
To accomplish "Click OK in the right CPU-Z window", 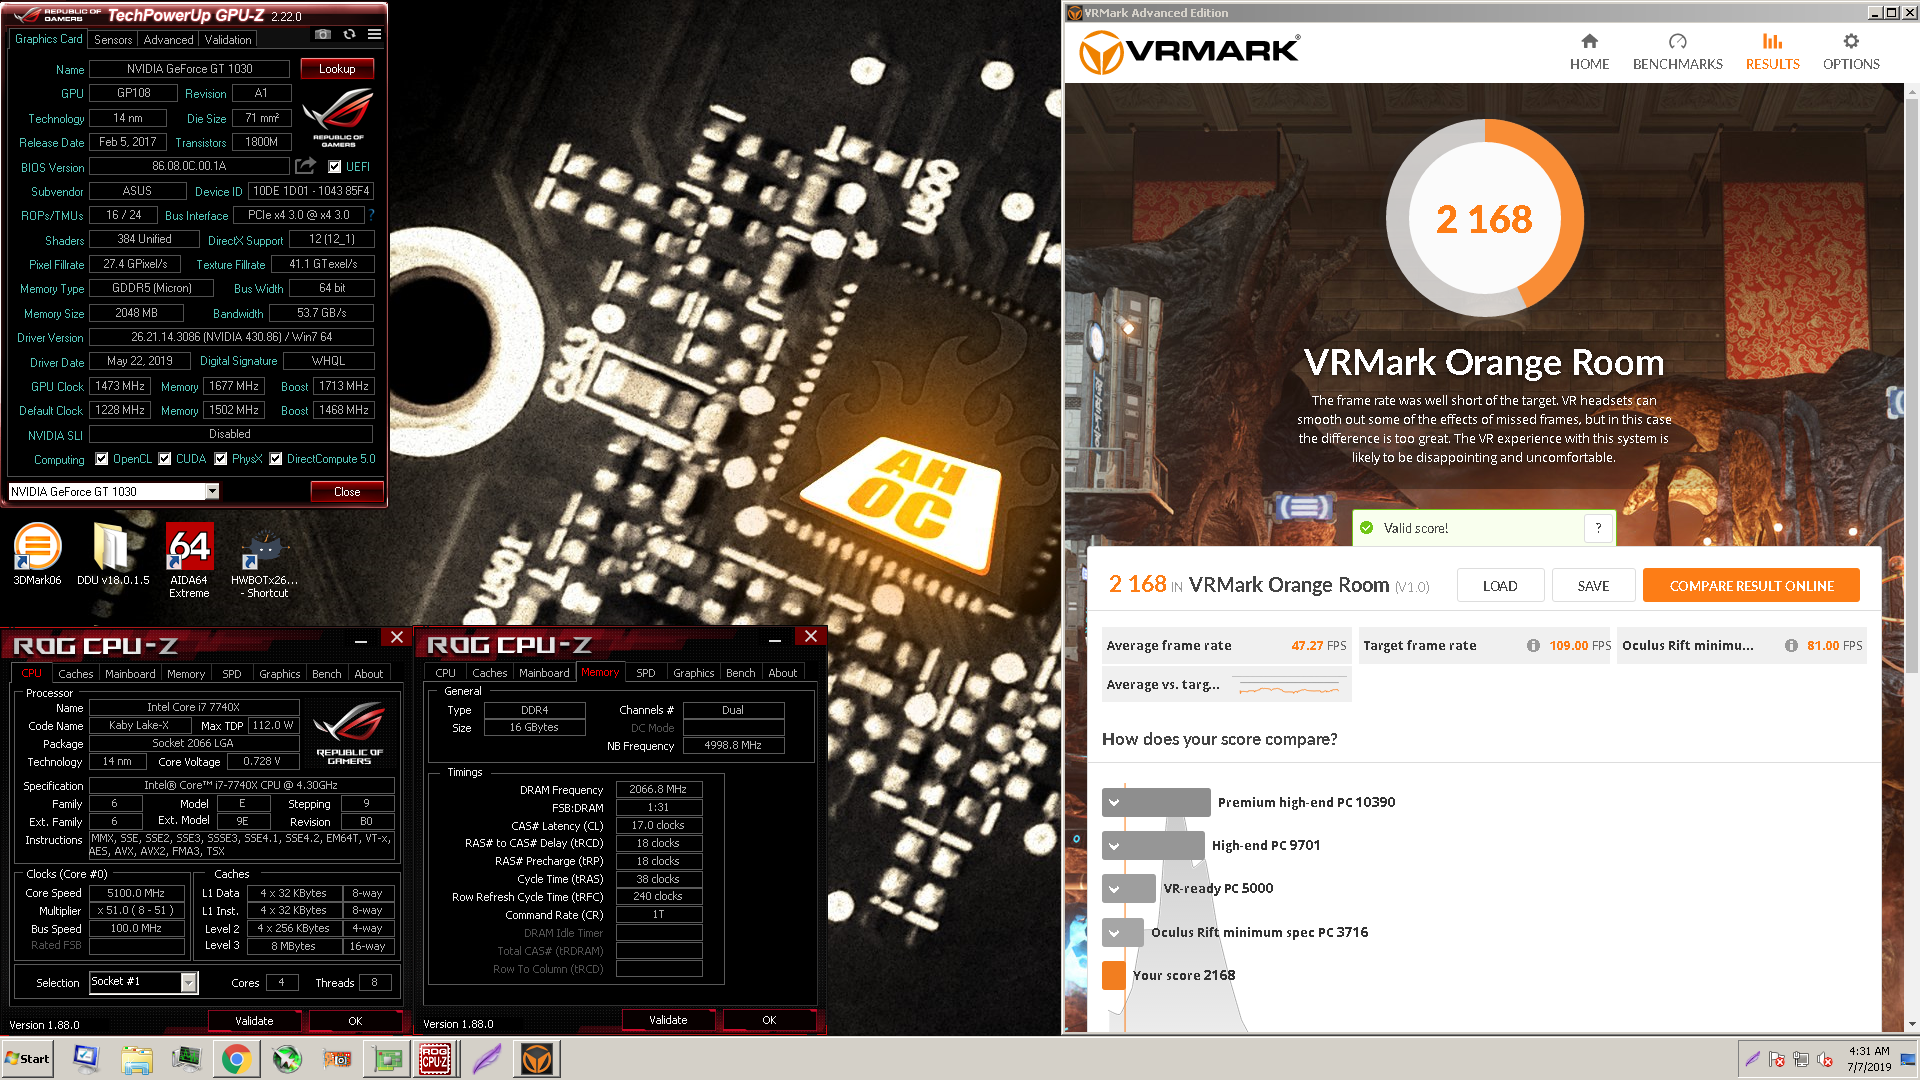I will point(769,1020).
